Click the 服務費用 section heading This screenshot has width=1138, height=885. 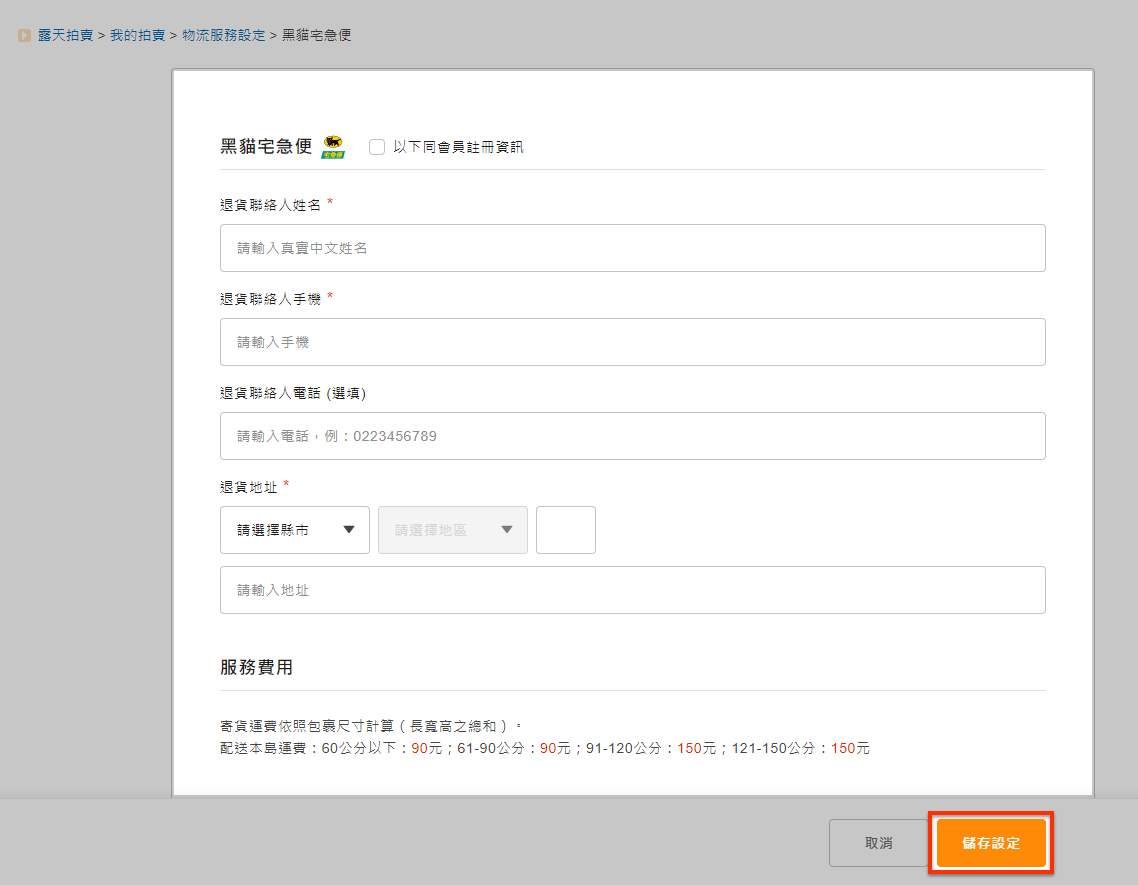click(x=256, y=667)
